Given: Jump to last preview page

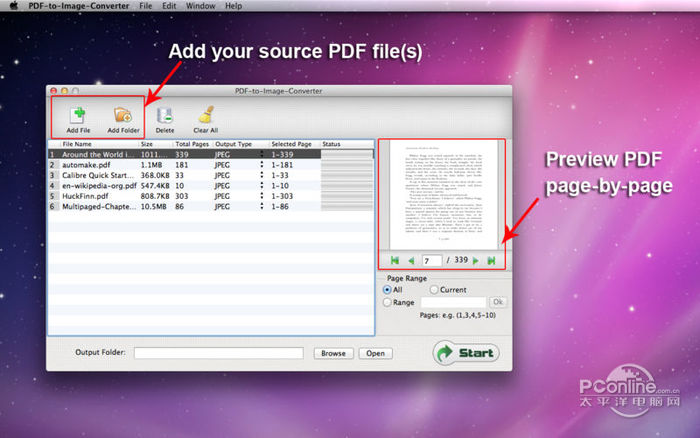Looking at the screenshot, I should click(x=492, y=260).
